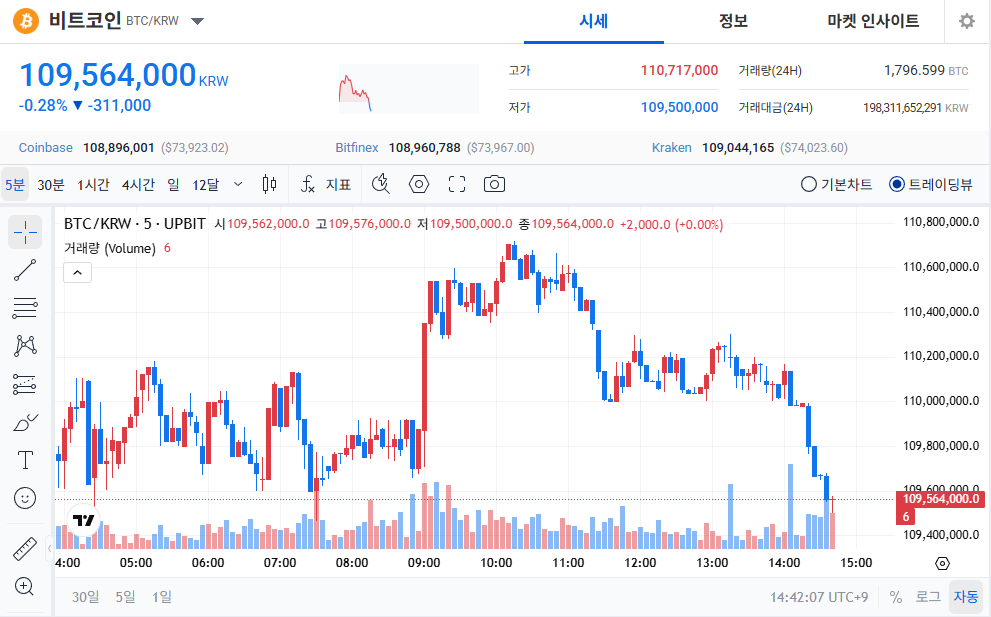Viewport: 991px width, 617px height.
Task: Set chart range to 30일
Action: tap(85, 597)
